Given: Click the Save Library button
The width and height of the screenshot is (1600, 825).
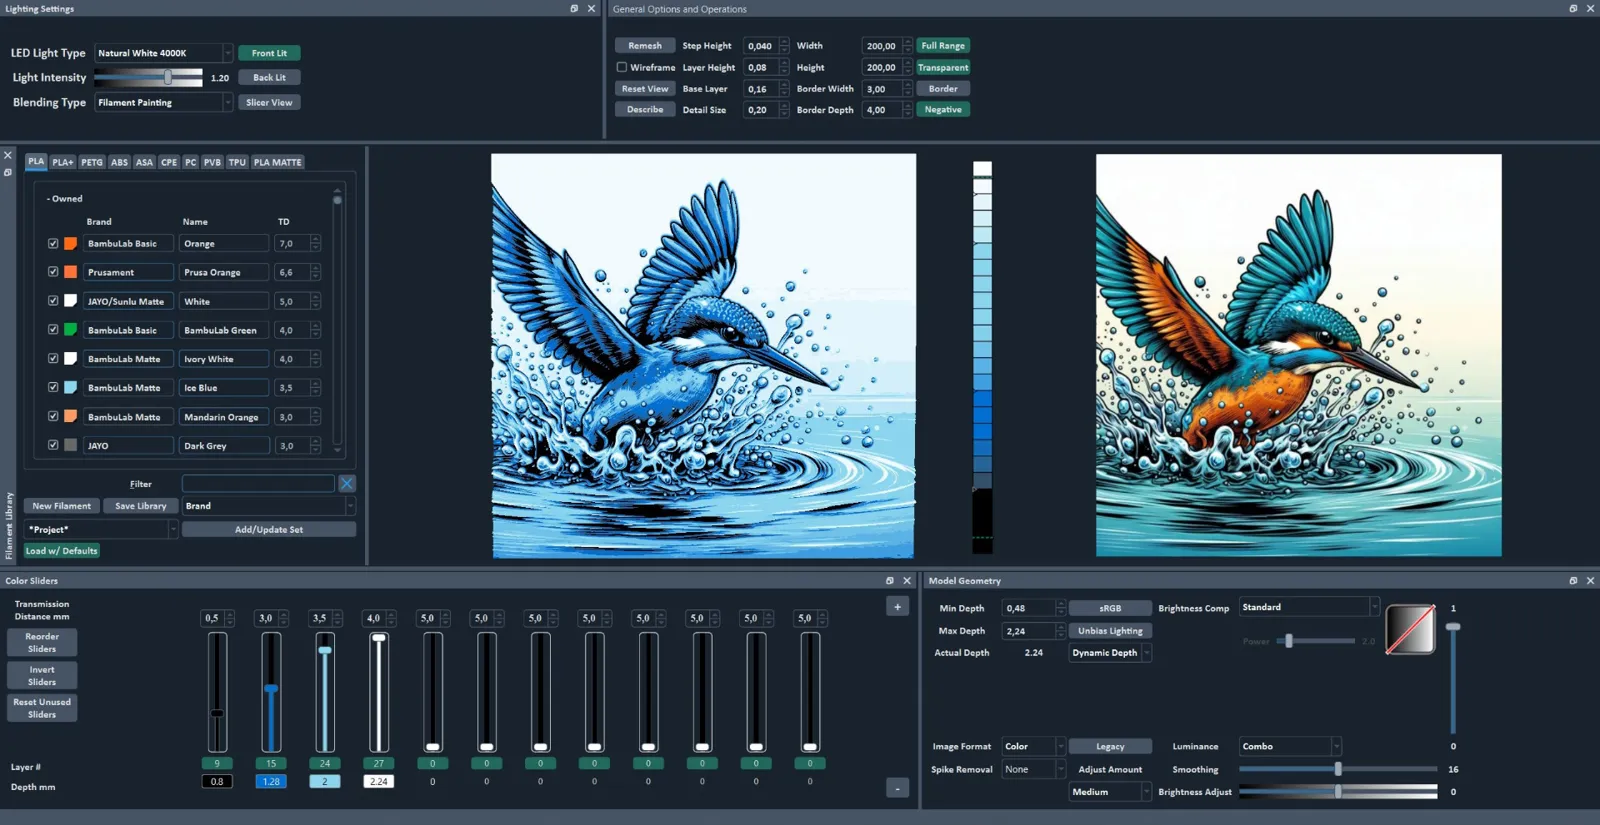Looking at the screenshot, I should (x=141, y=506).
